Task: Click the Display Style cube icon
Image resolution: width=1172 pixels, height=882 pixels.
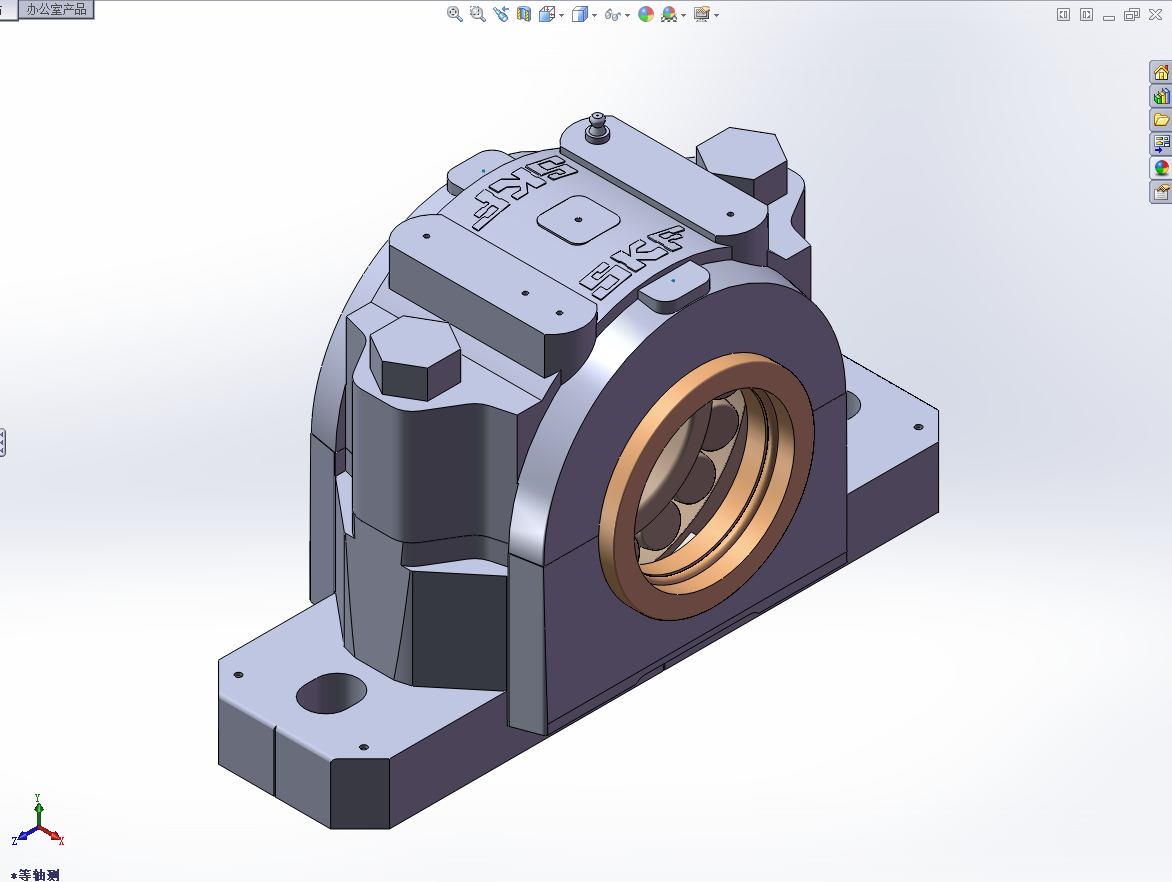Action: [580, 14]
